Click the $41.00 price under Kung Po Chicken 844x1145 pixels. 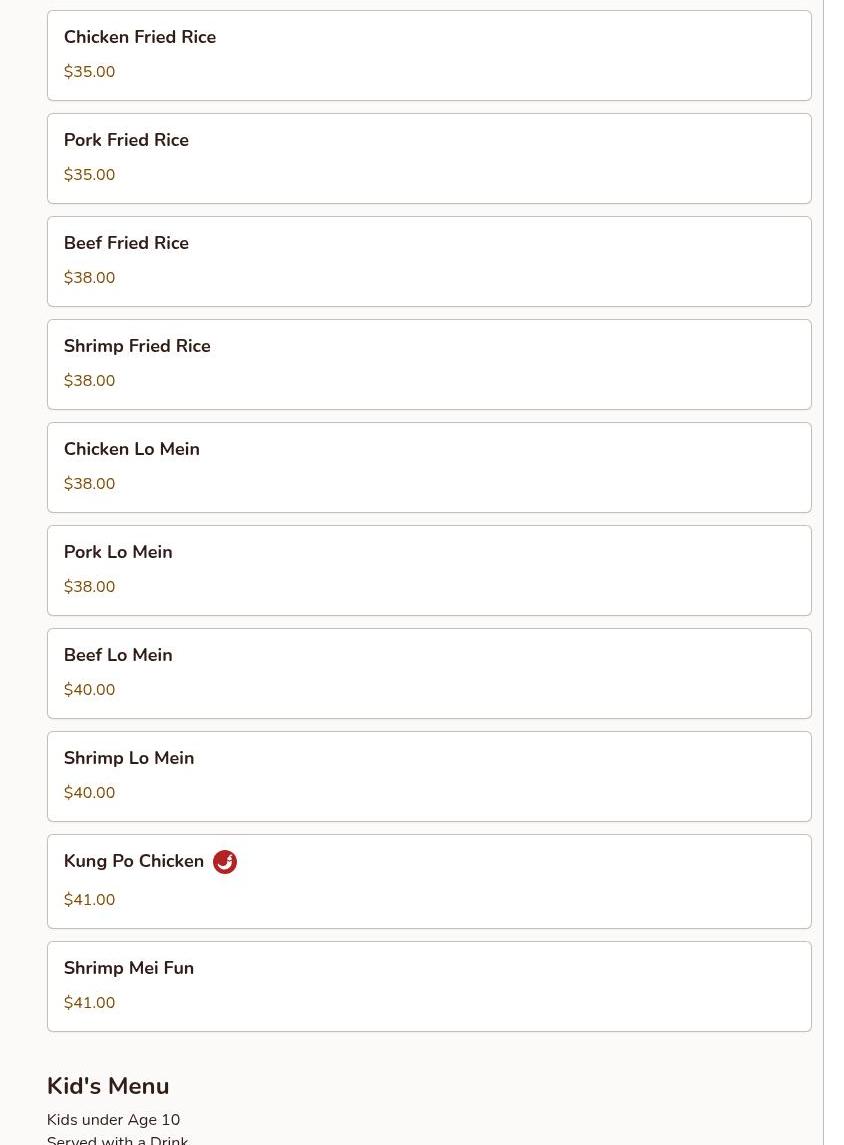[x=89, y=900]
